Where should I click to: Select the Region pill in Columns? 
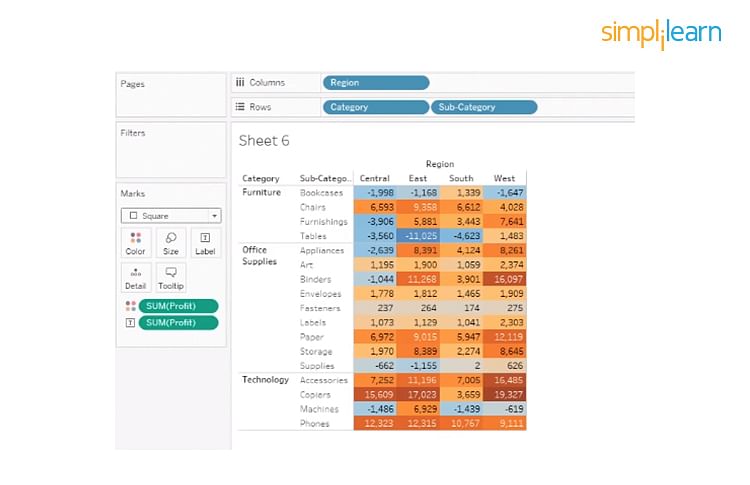[376, 83]
